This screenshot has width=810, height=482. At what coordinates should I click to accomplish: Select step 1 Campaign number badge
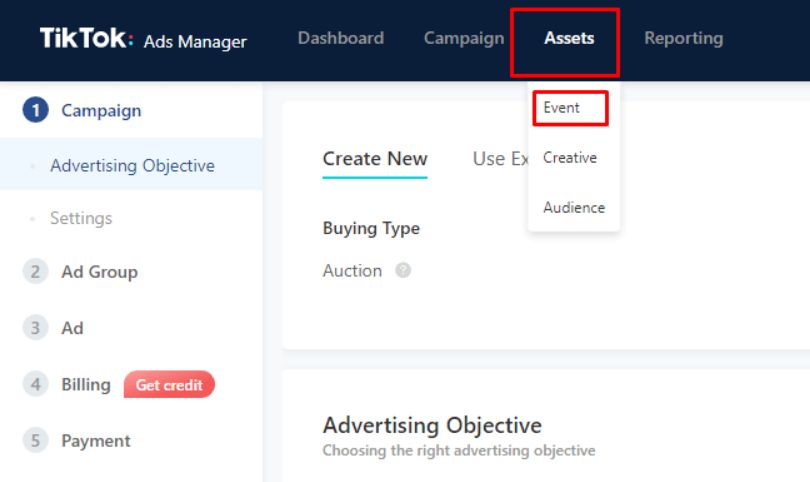click(35, 111)
